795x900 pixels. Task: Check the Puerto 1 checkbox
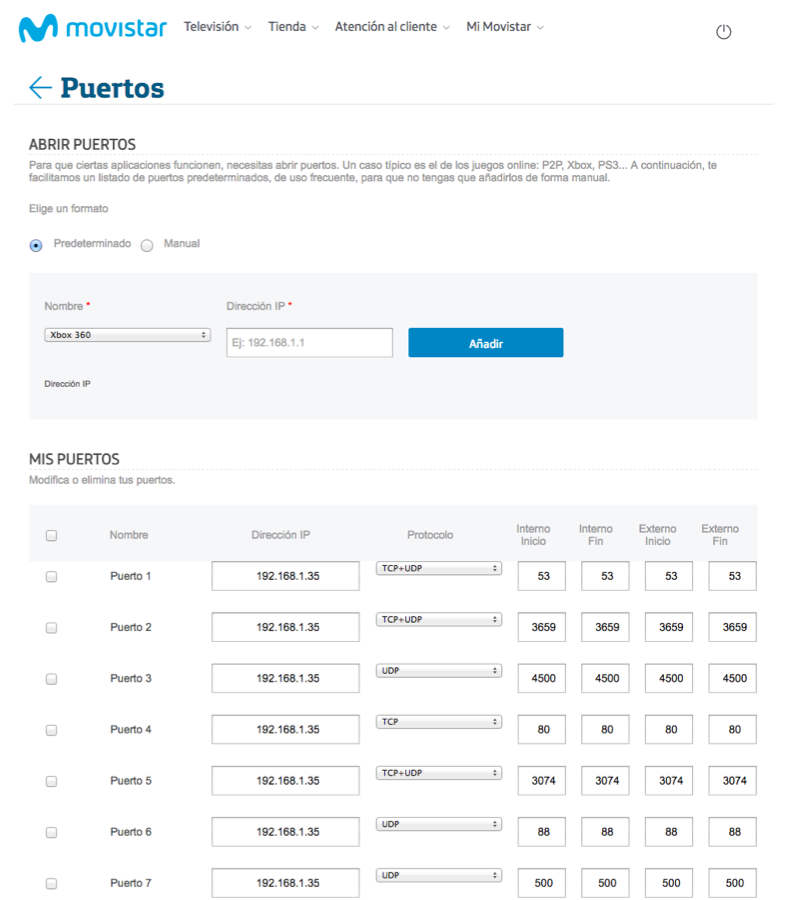(x=52, y=577)
